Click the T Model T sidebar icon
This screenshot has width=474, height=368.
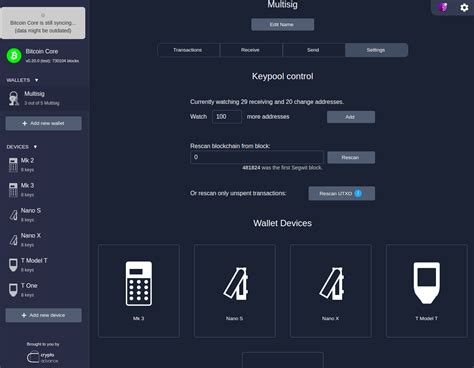point(13,265)
